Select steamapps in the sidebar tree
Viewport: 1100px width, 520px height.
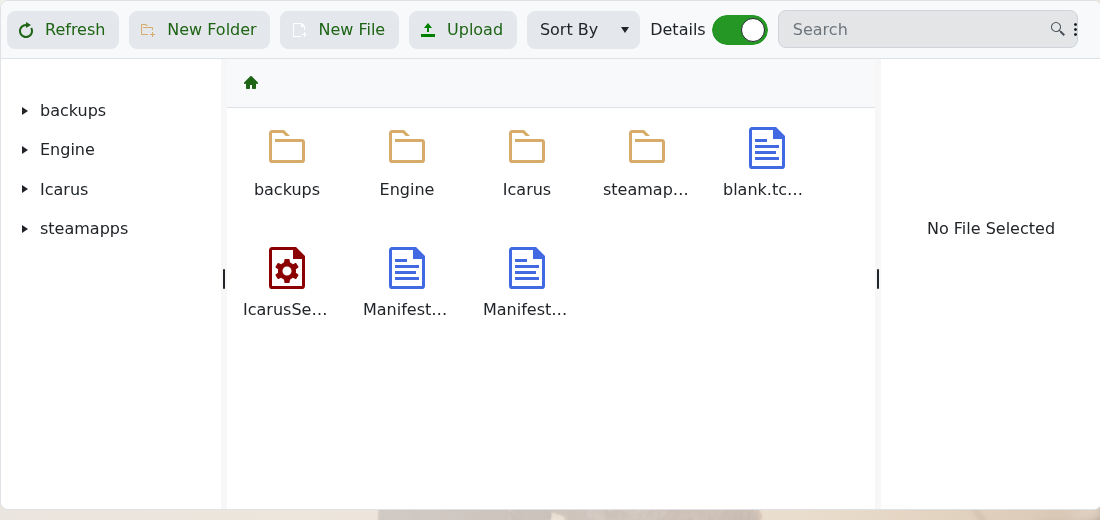click(84, 228)
